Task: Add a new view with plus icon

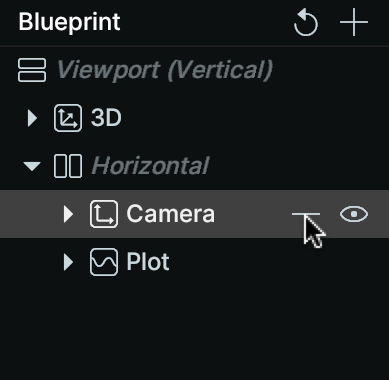Action: (x=354, y=23)
